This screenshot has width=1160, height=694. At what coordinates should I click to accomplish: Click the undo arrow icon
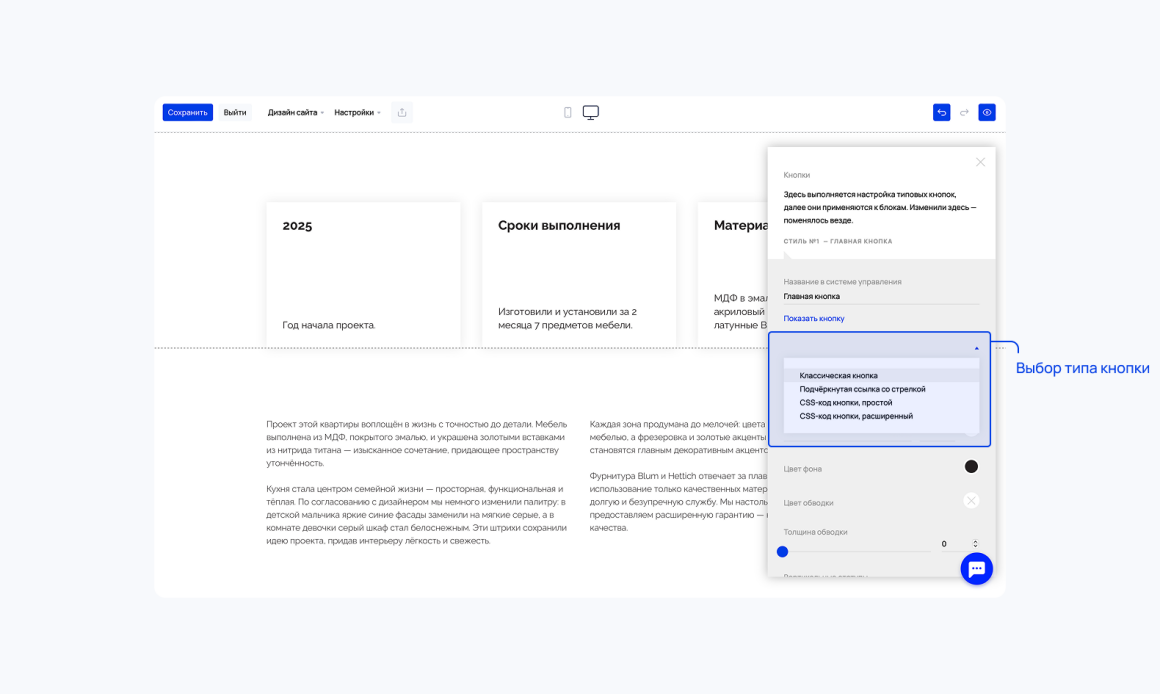pyautogui.click(x=941, y=112)
